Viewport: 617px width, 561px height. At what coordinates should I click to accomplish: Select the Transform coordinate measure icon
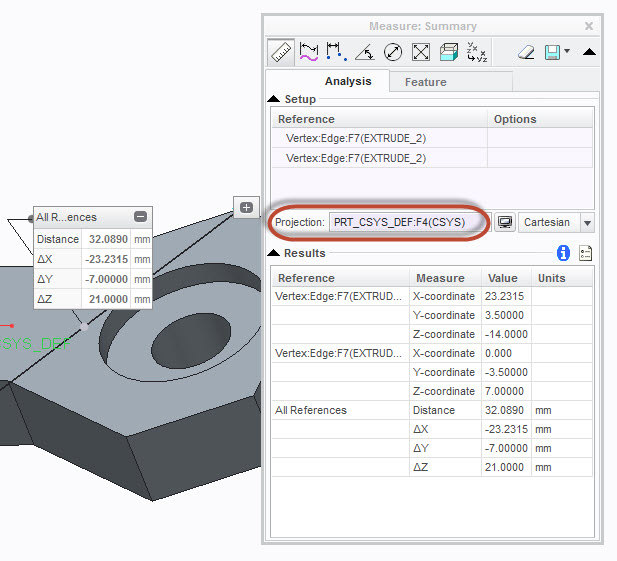[x=477, y=52]
